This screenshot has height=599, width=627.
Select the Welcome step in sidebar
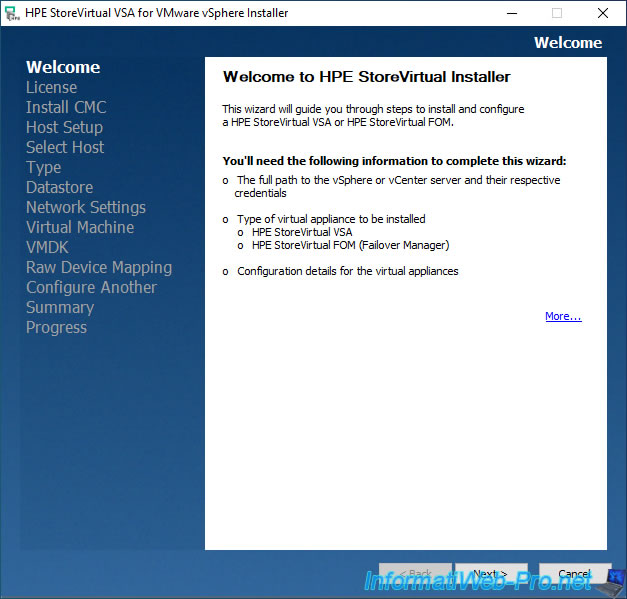pyautogui.click(x=63, y=67)
